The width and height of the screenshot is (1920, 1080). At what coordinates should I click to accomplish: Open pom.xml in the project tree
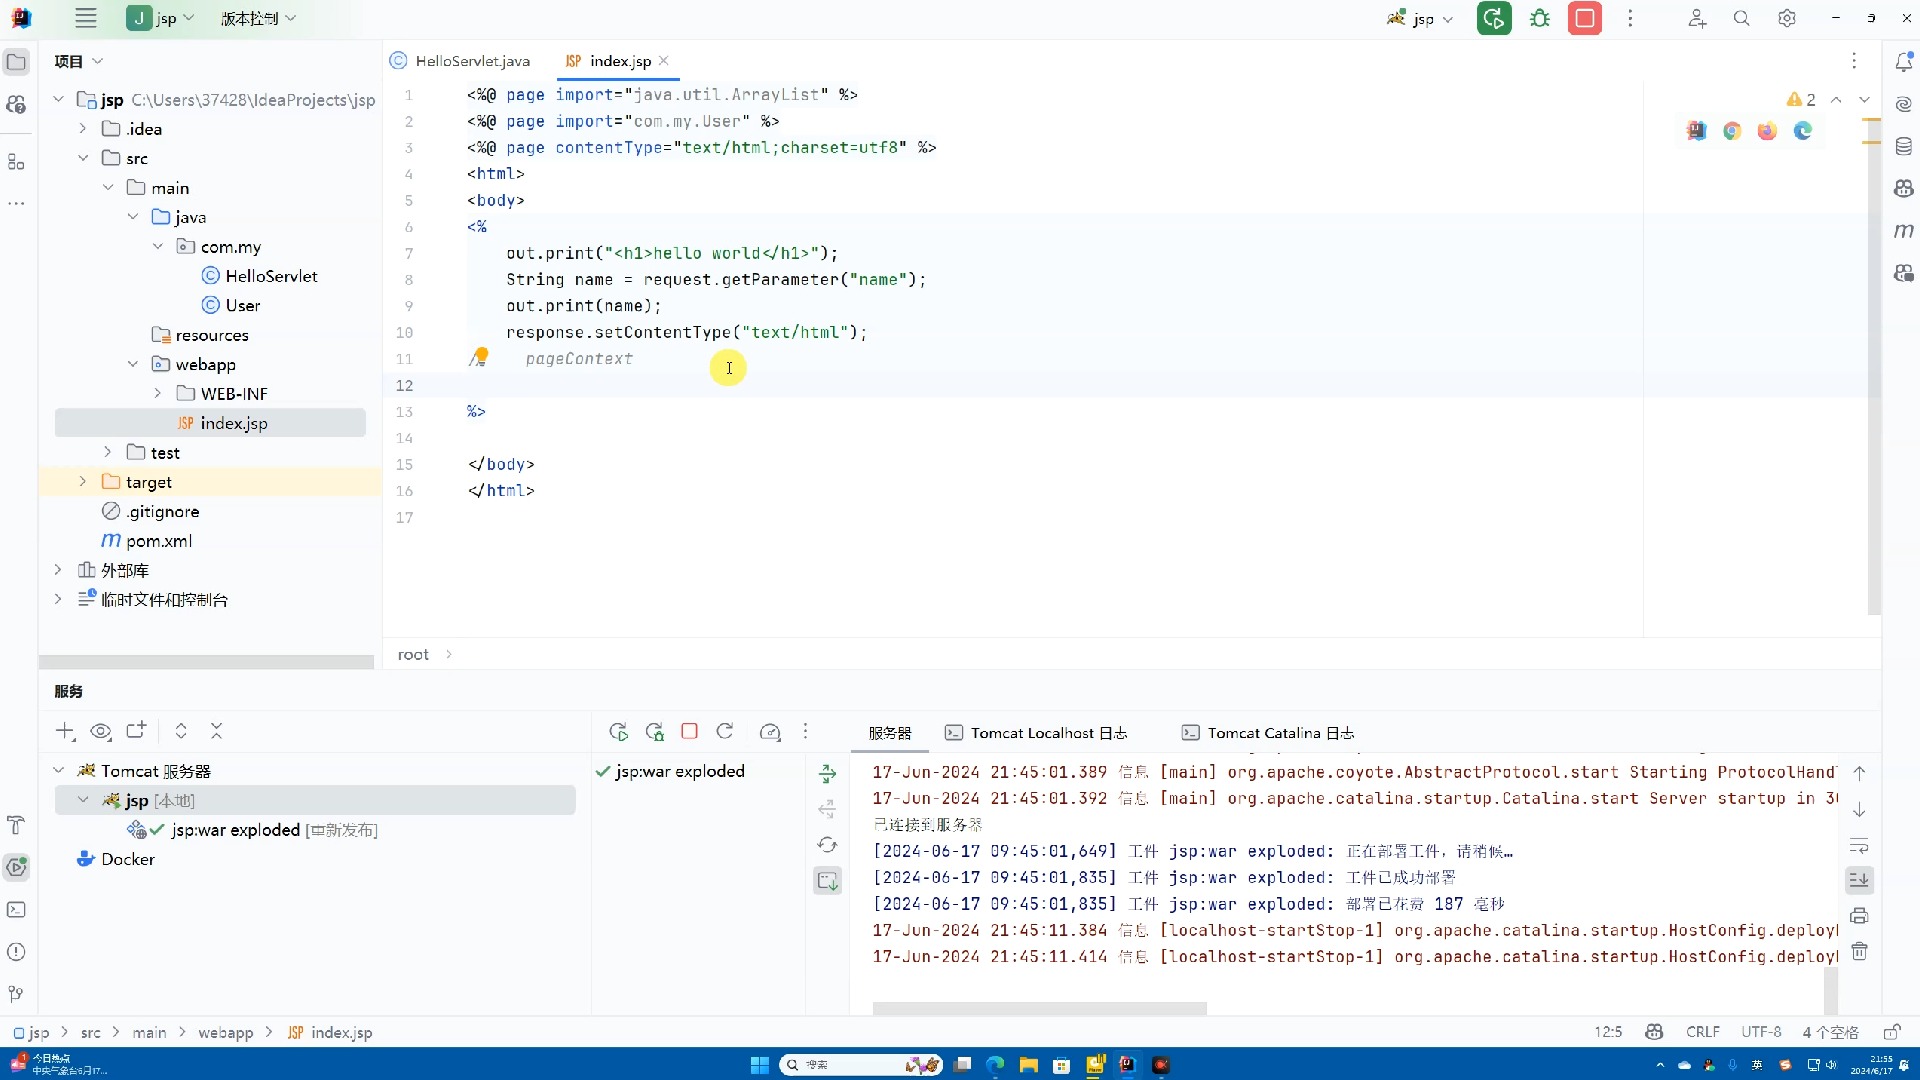click(x=147, y=541)
